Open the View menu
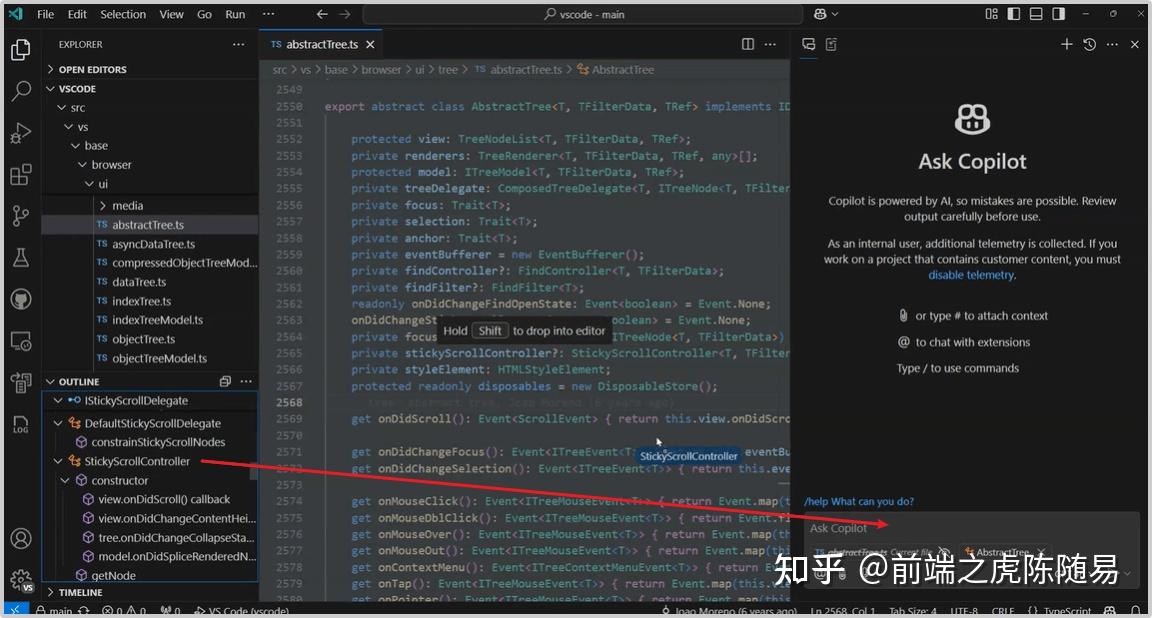1152x618 pixels. click(172, 14)
